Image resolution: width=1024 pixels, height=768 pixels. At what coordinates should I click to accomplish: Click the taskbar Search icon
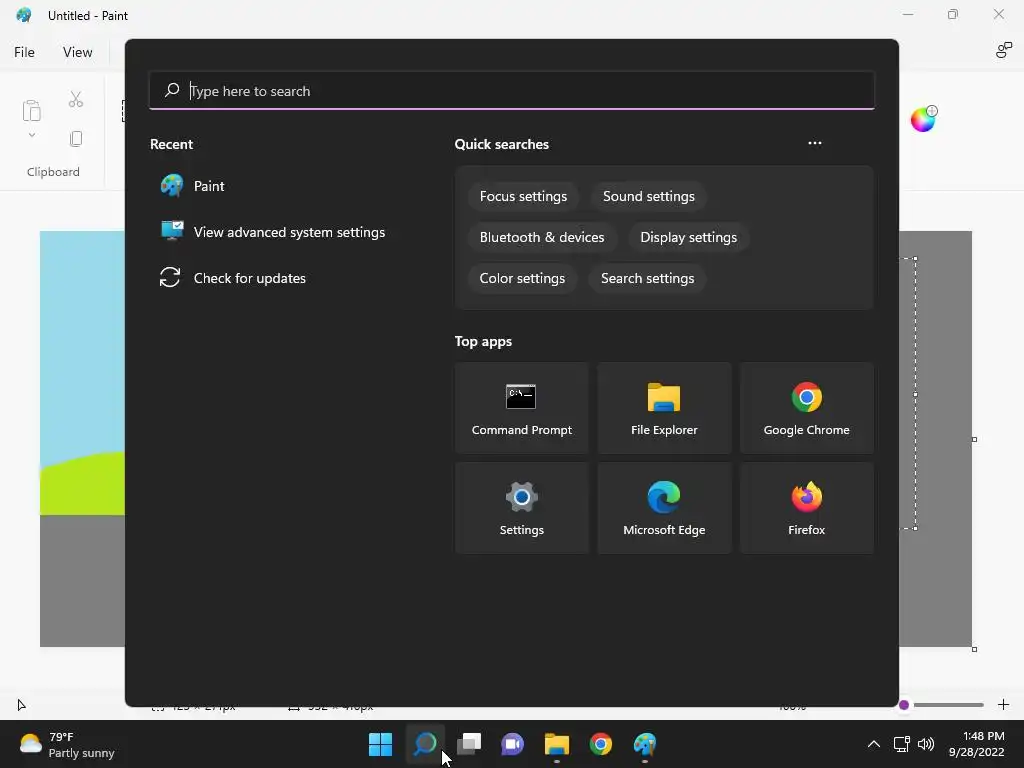pos(425,744)
